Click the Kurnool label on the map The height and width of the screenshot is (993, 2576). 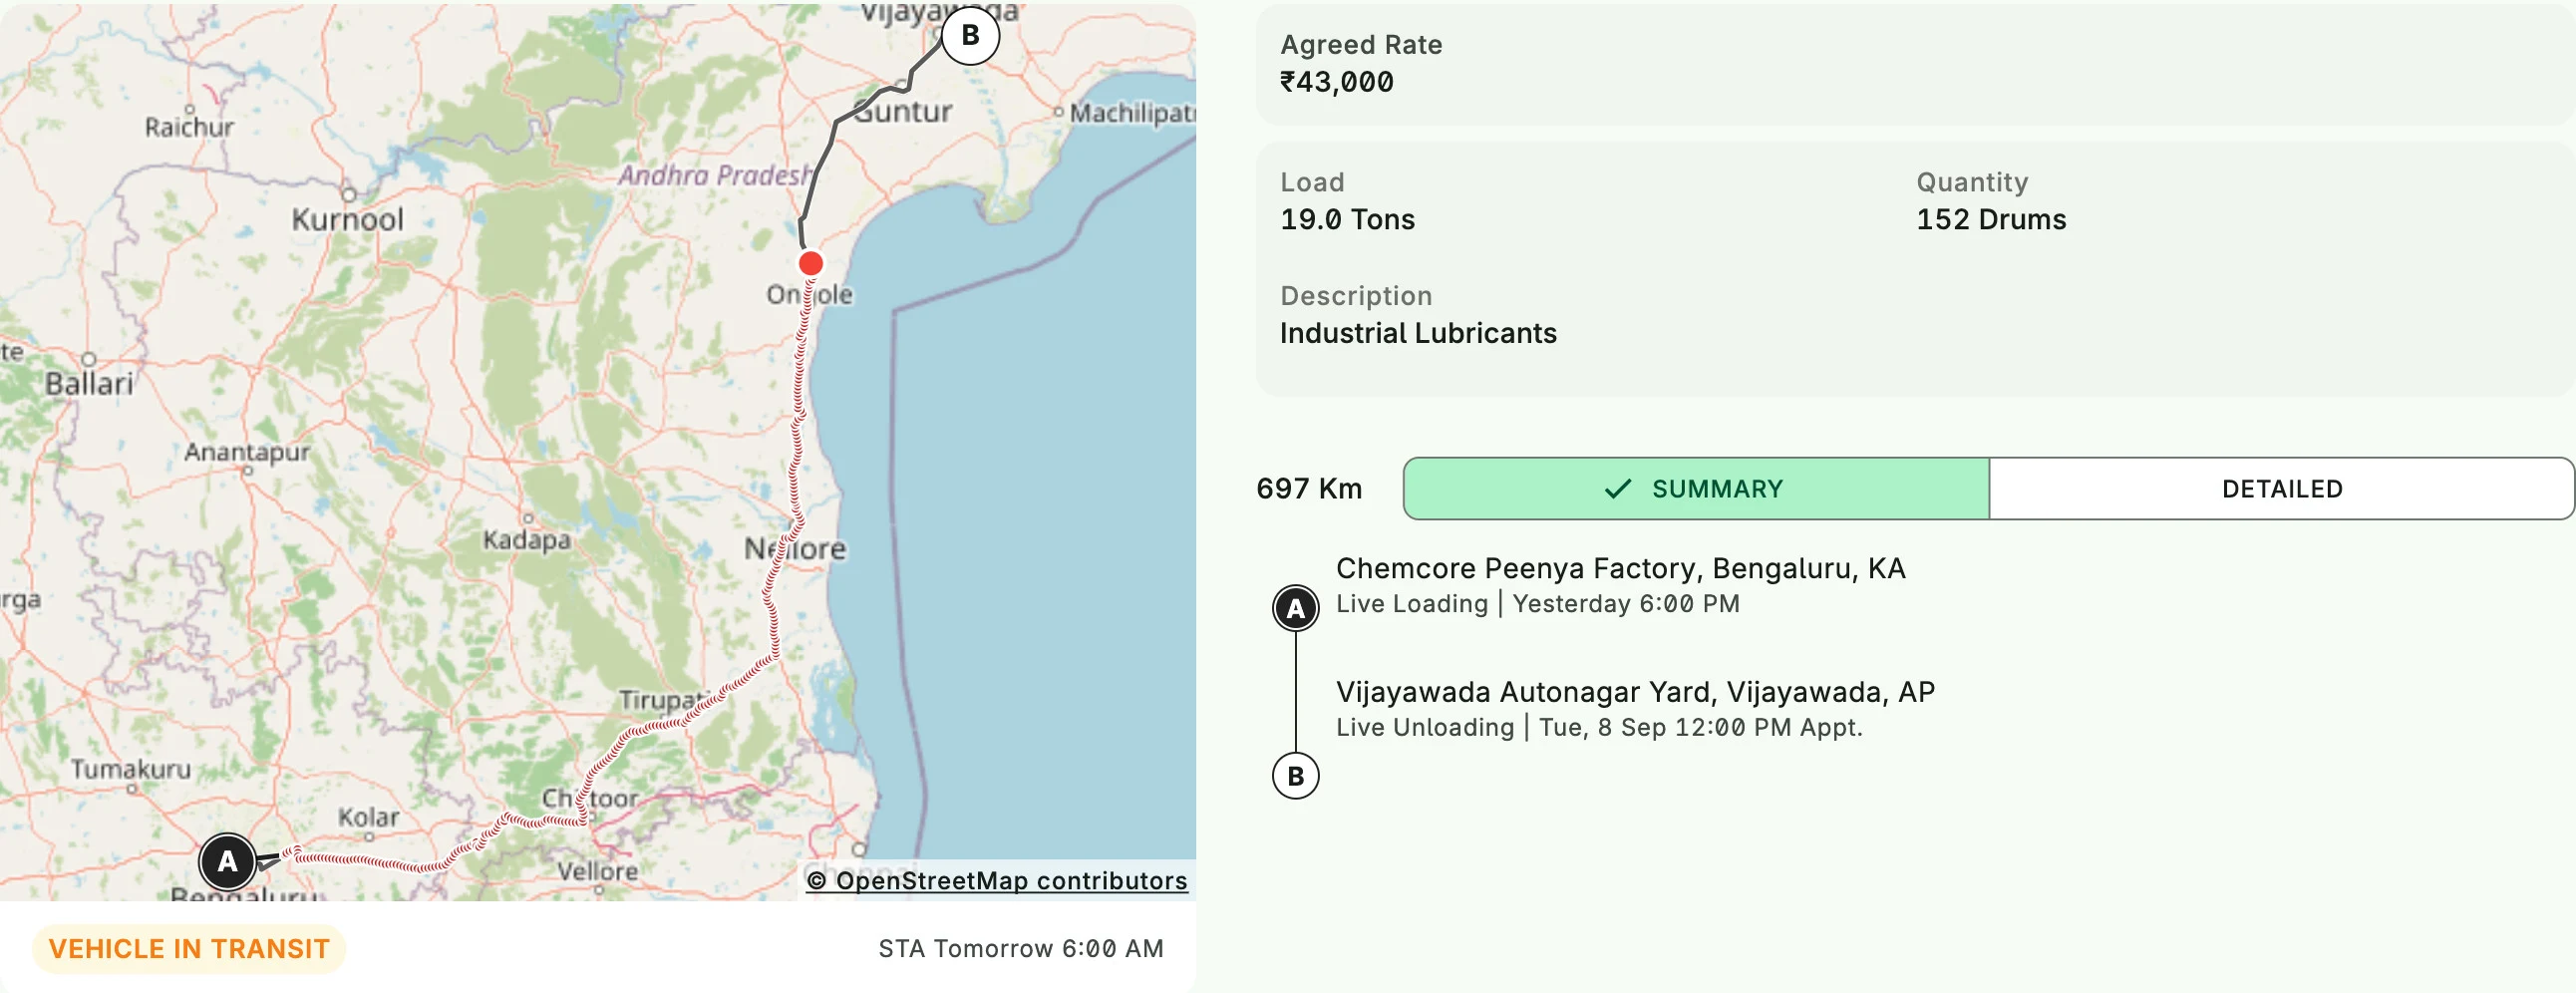pos(347,219)
